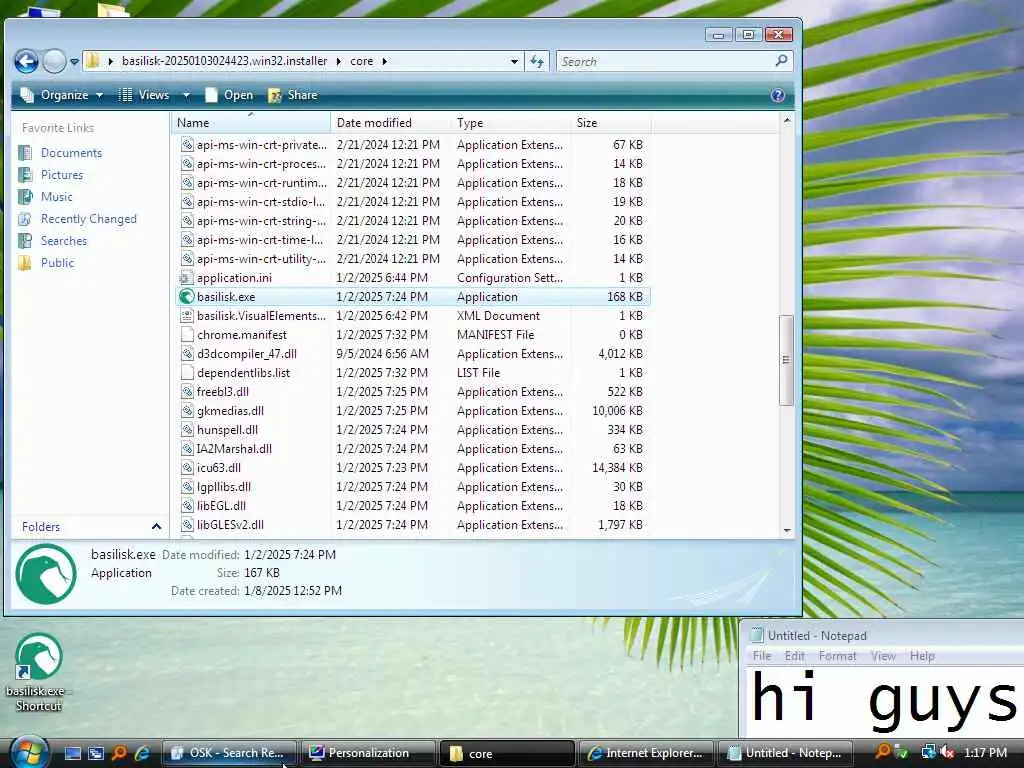Expand the arrow after core breadcrumb
This screenshot has width=1024, height=768.
tap(385, 61)
